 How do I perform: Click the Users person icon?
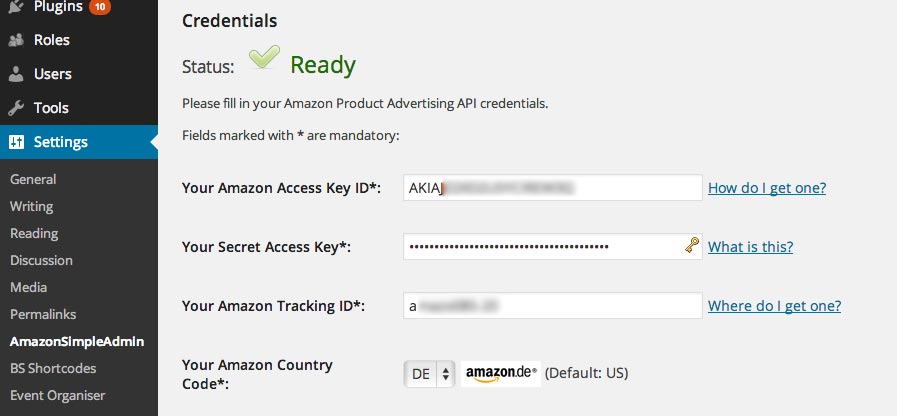(16, 74)
